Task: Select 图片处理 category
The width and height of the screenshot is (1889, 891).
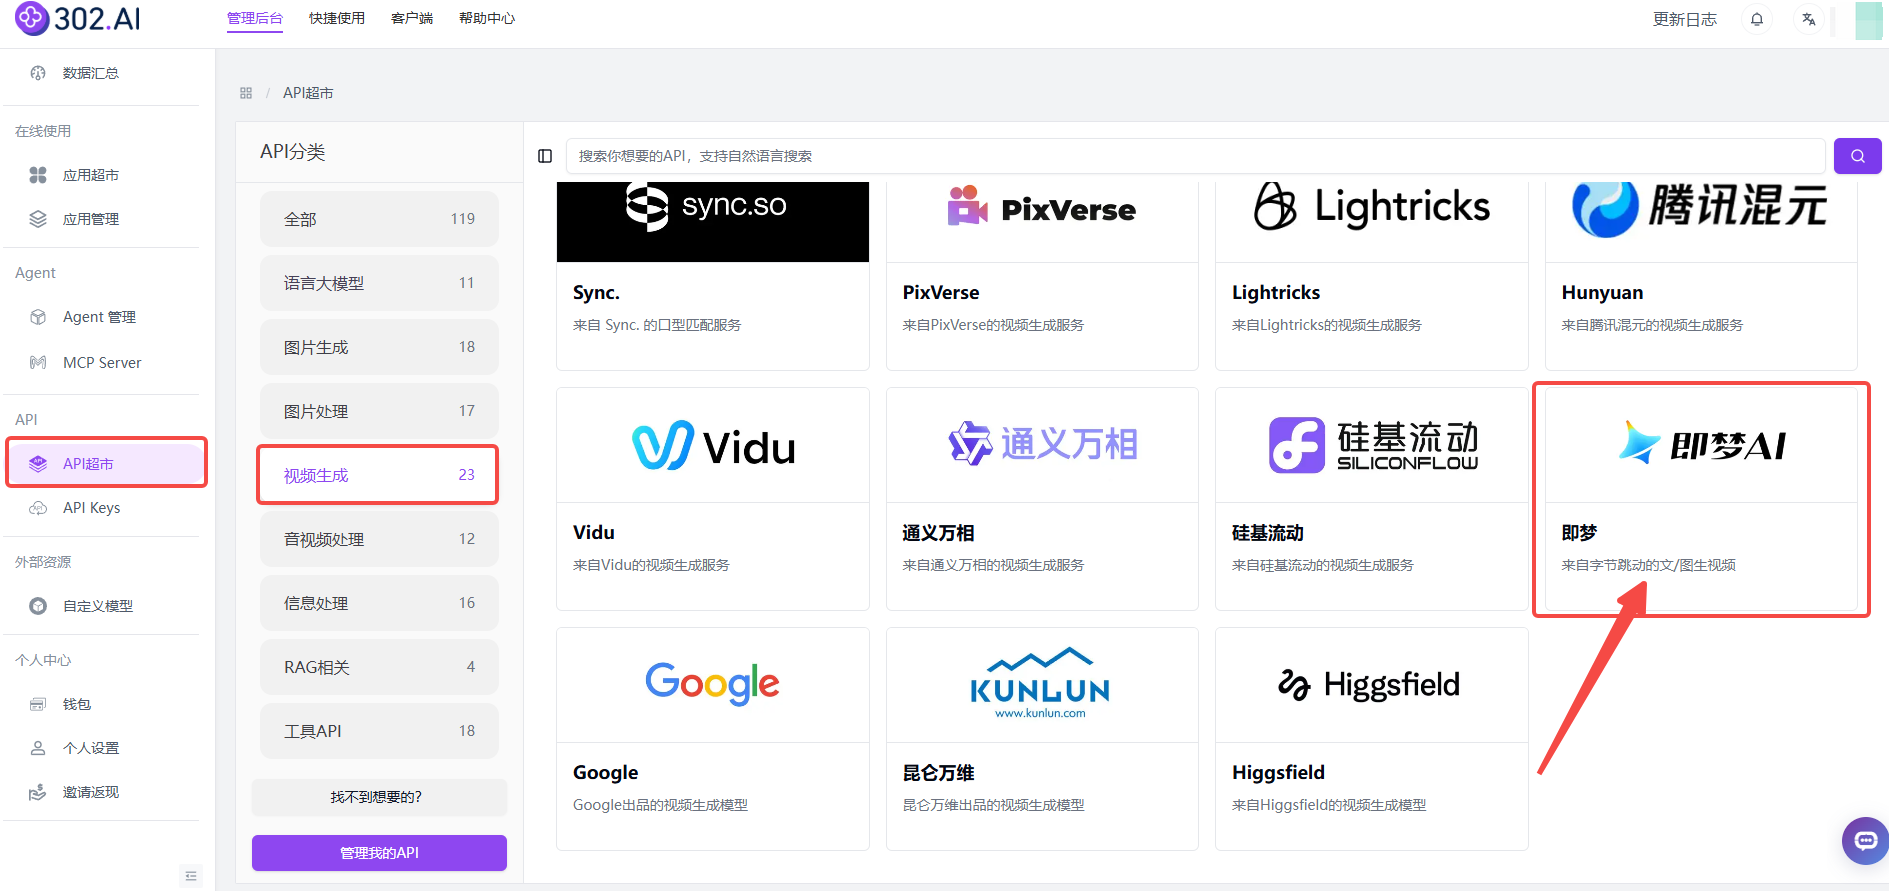Action: (379, 411)
